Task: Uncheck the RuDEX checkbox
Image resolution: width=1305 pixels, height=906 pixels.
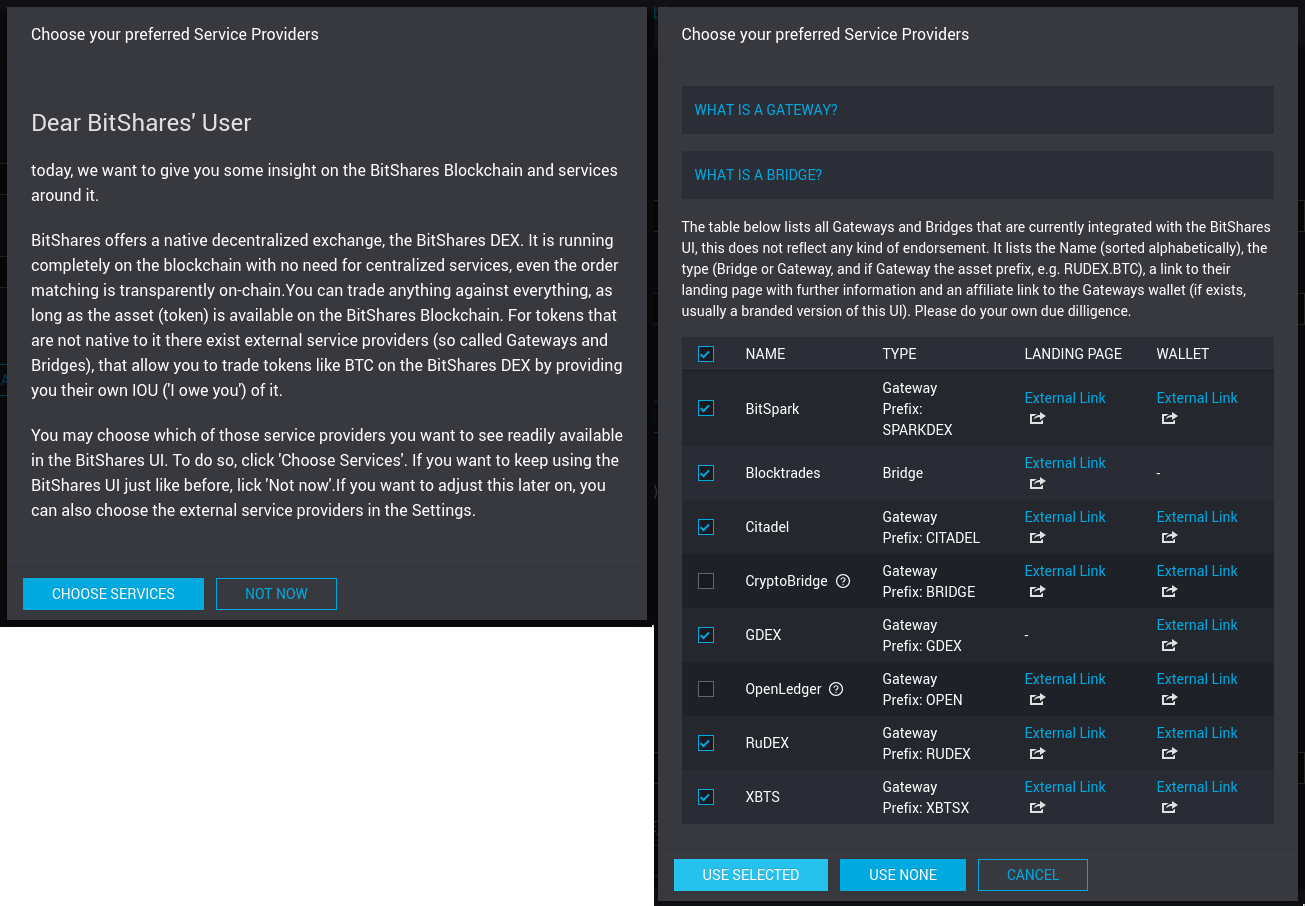Action: (x=706, y=743)
